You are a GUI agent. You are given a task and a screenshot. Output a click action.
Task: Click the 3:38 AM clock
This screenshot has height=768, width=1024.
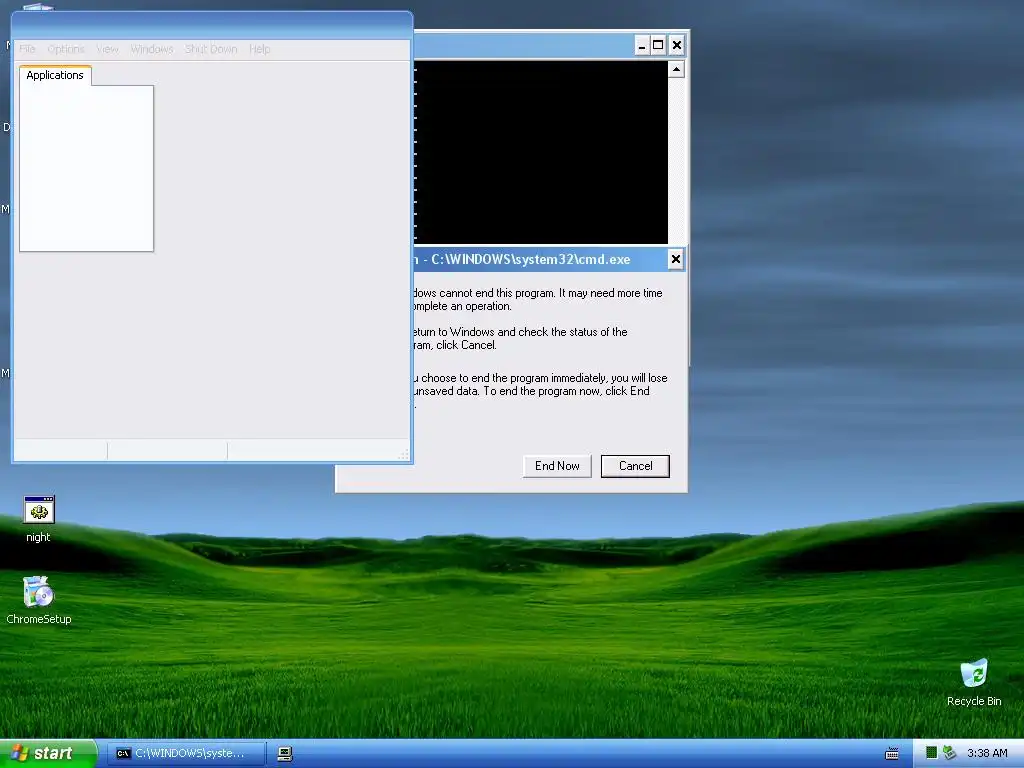[x=987, y=753]
